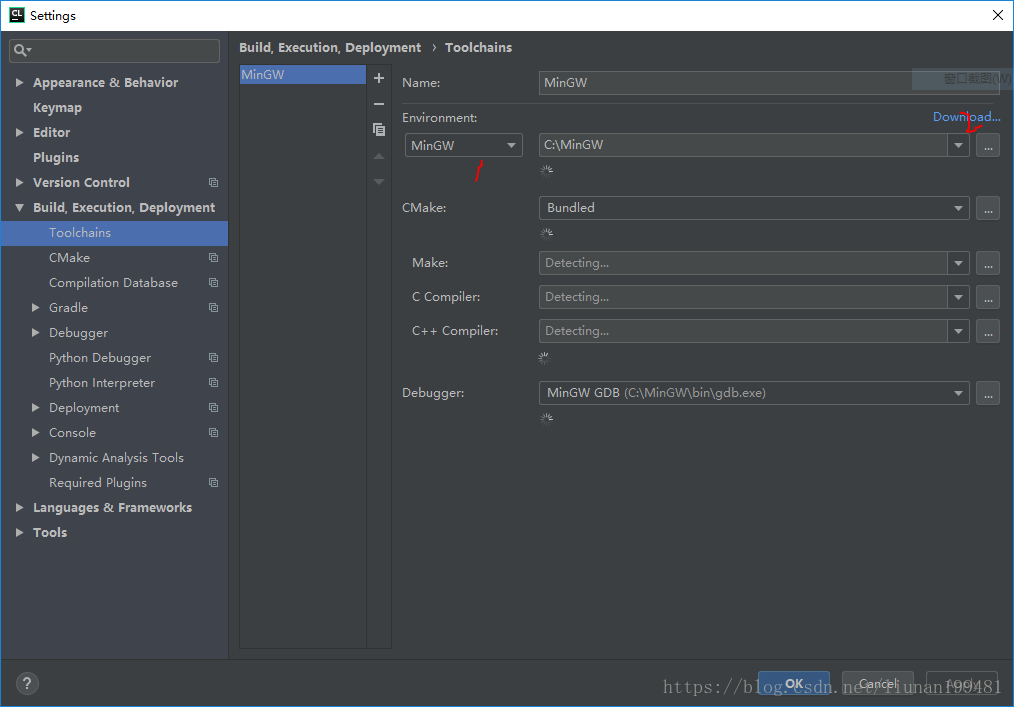
Task: Open CMake settings page
Action: [x=70, y=258]
